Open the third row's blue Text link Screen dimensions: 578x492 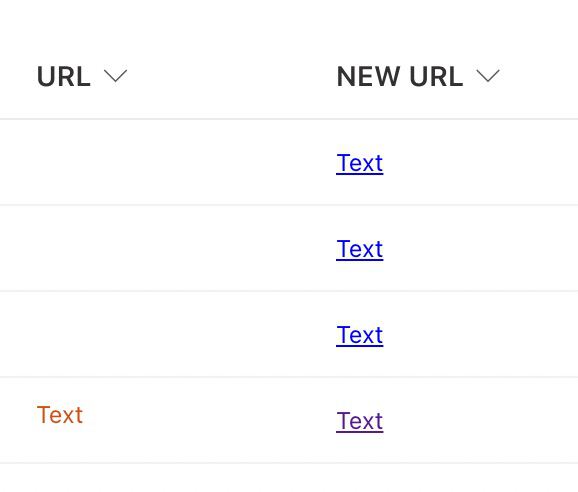tap(359, 335)
